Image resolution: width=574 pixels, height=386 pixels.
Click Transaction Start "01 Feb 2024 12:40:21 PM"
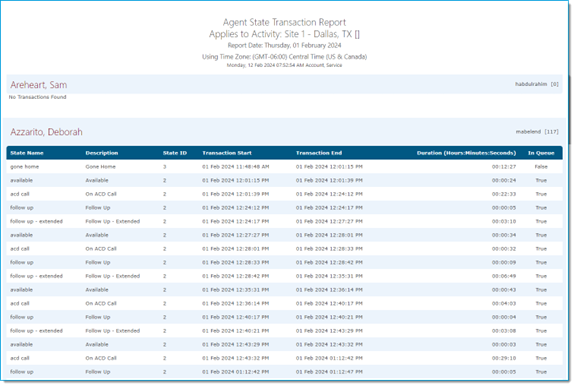click(x=235, y=331)
